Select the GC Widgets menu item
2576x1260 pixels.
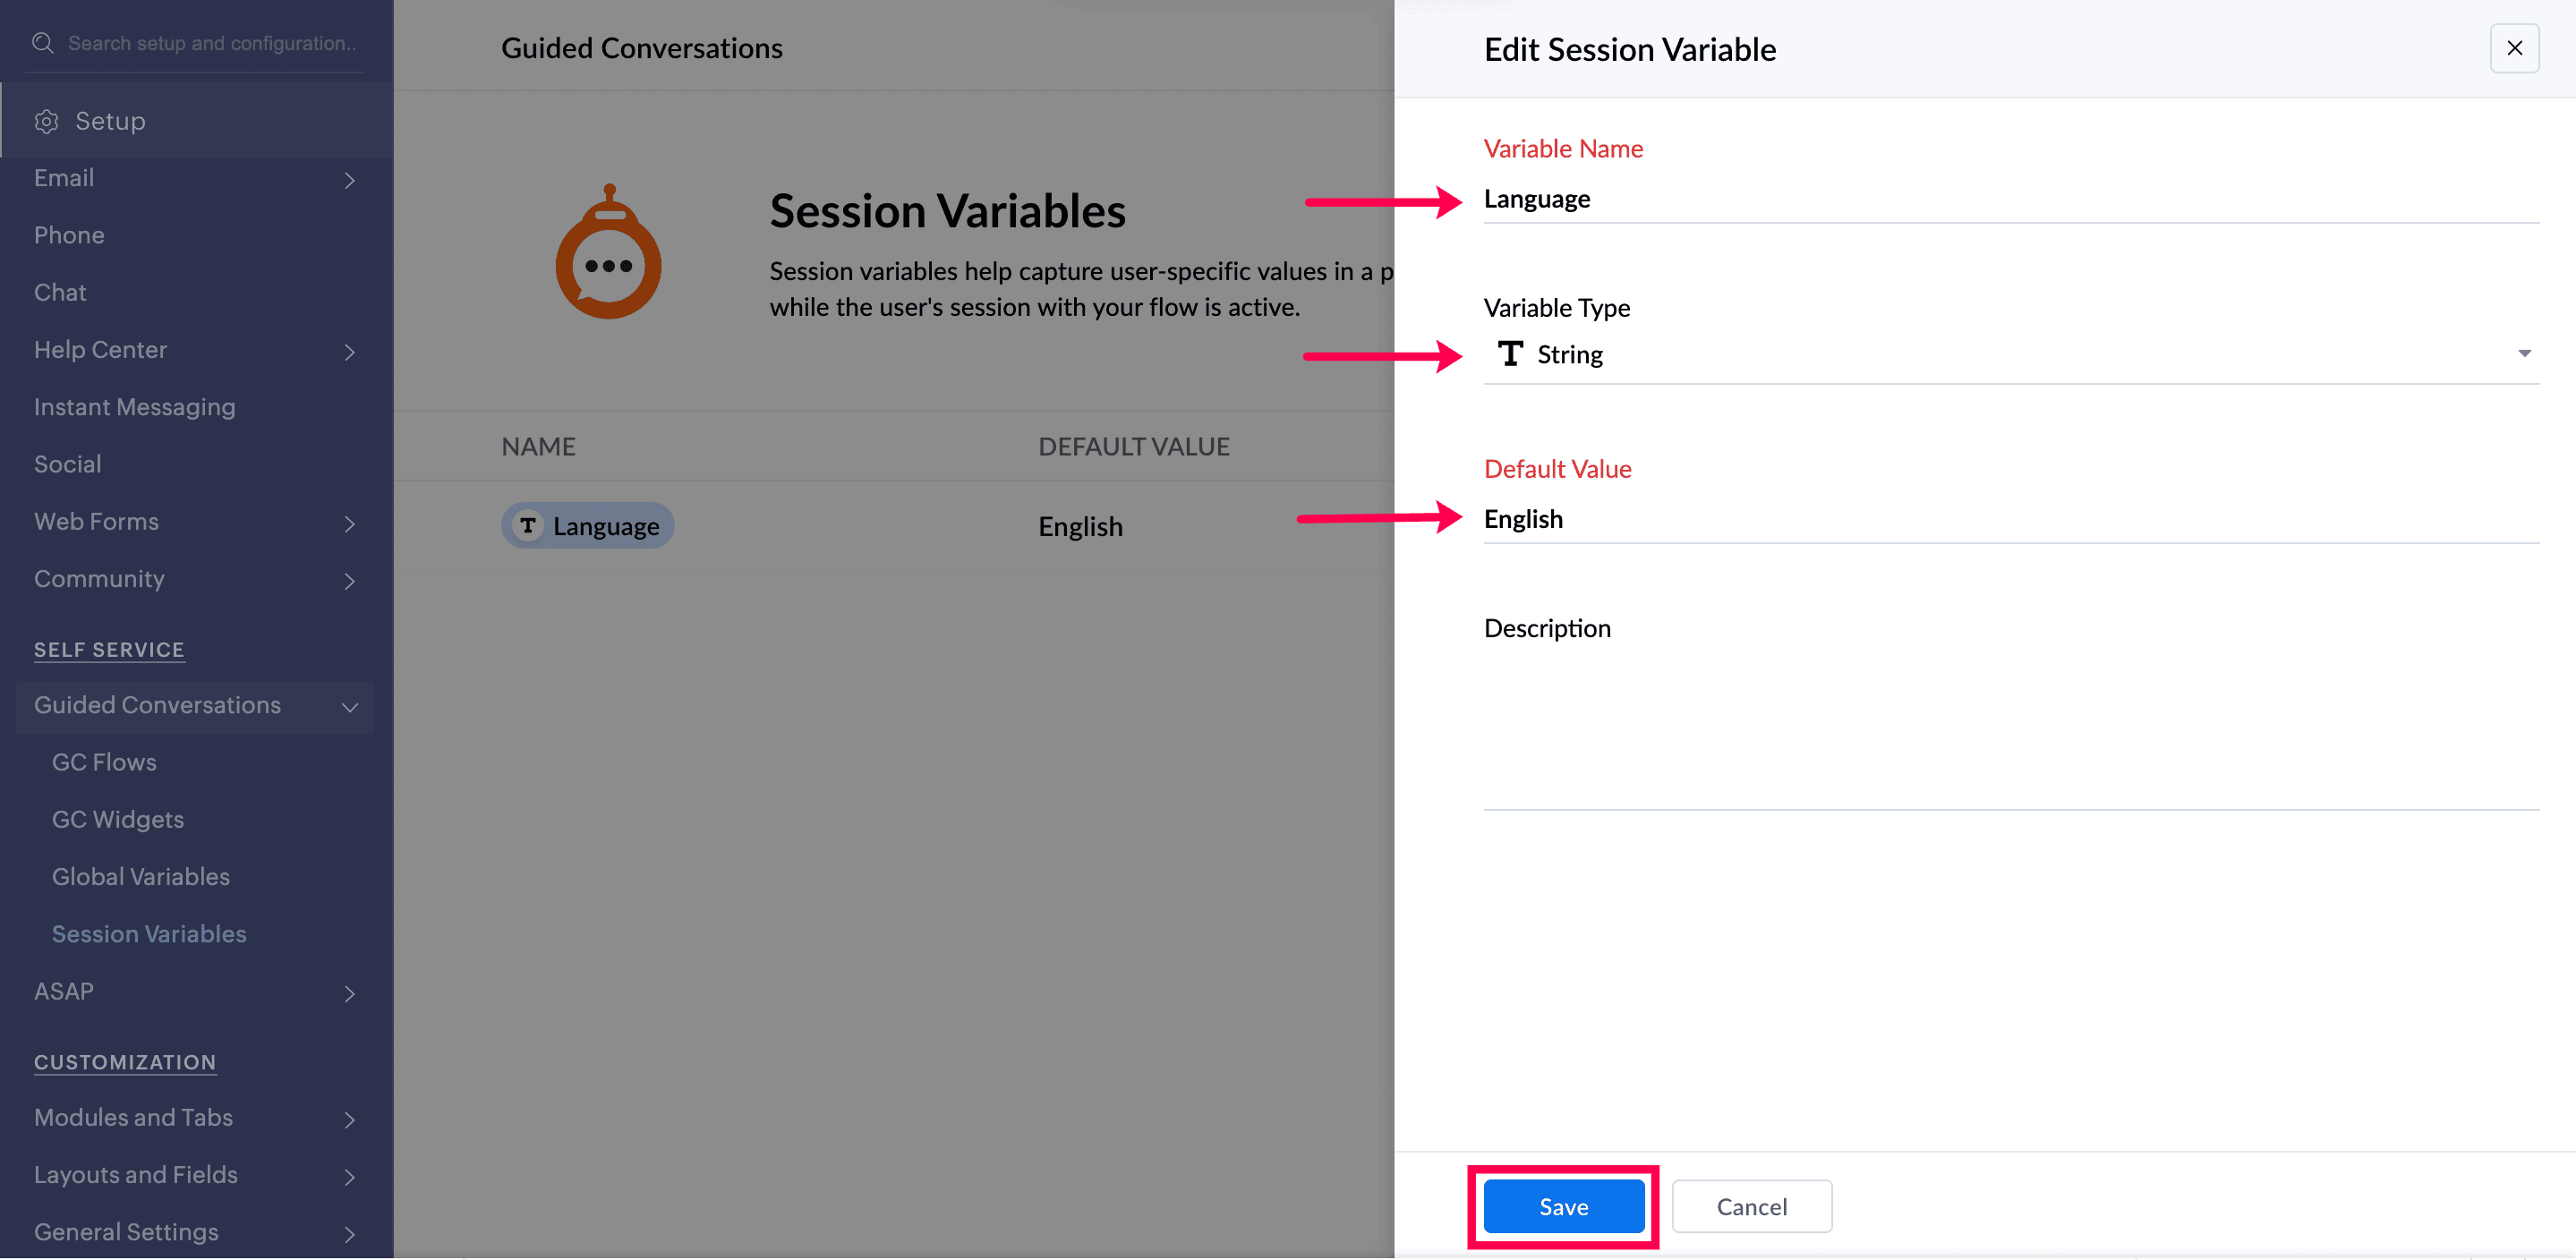click(x=118, y=820)
